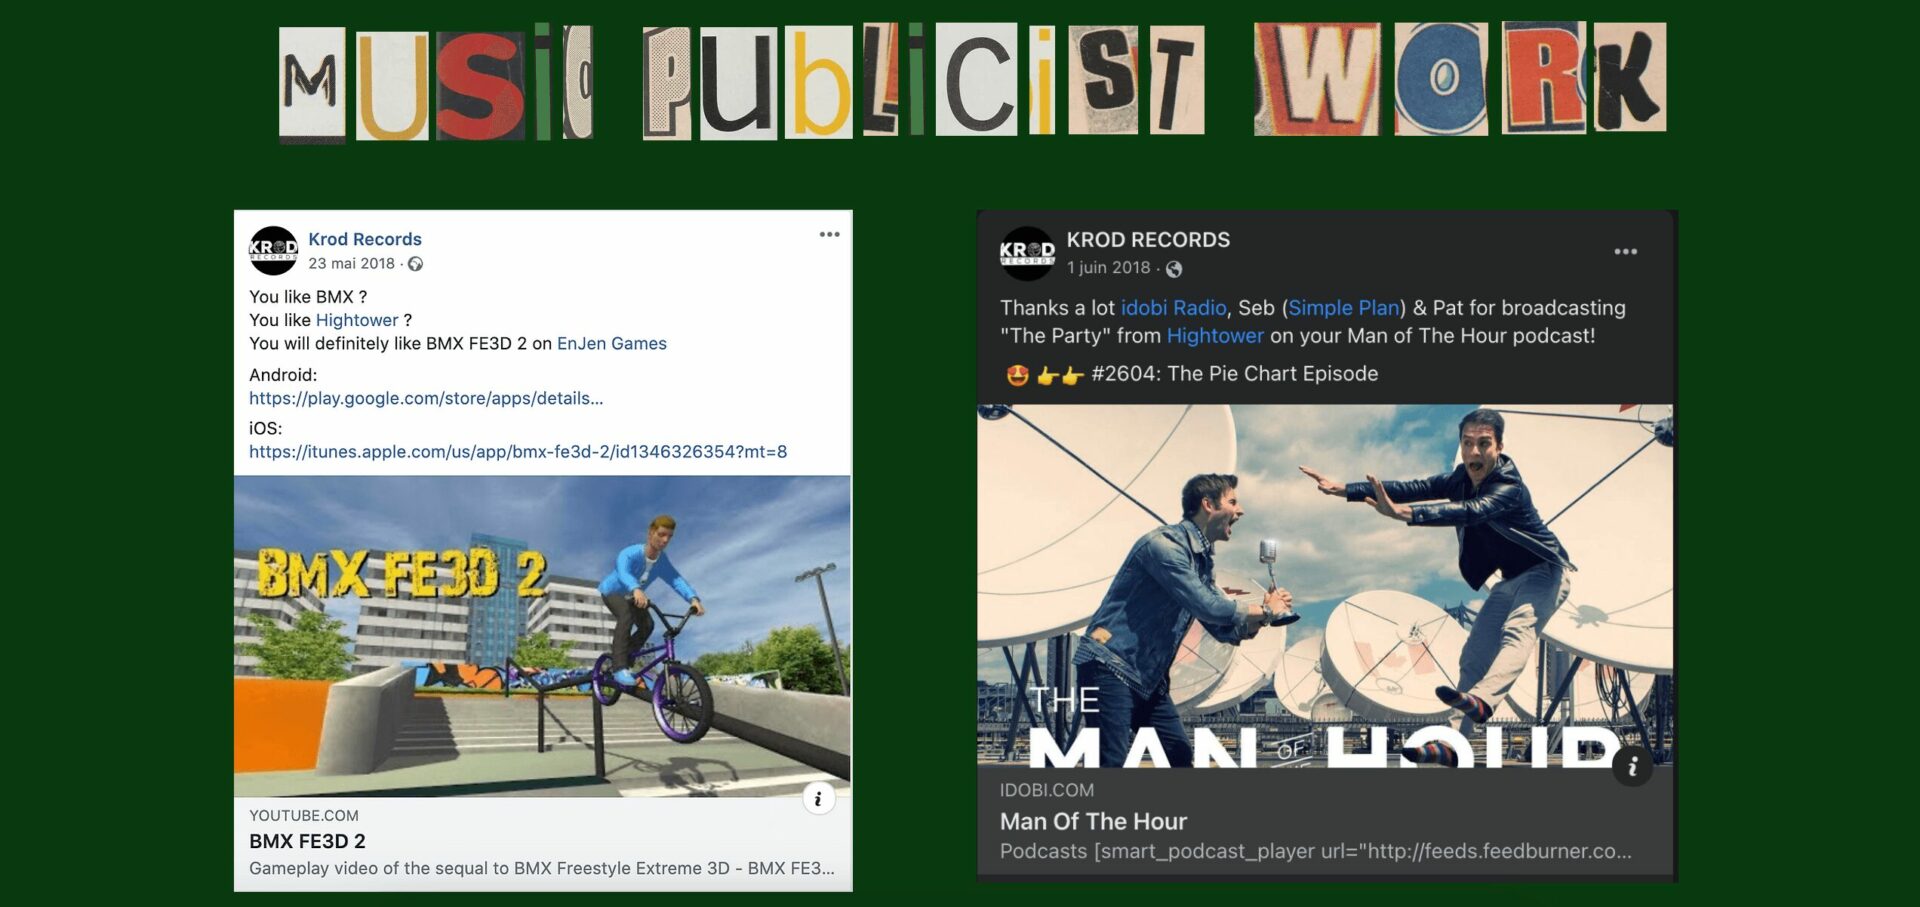Click the Krod Records round profile logo
This screenshot has width=1920, height=907.
(x=273, y=250)
